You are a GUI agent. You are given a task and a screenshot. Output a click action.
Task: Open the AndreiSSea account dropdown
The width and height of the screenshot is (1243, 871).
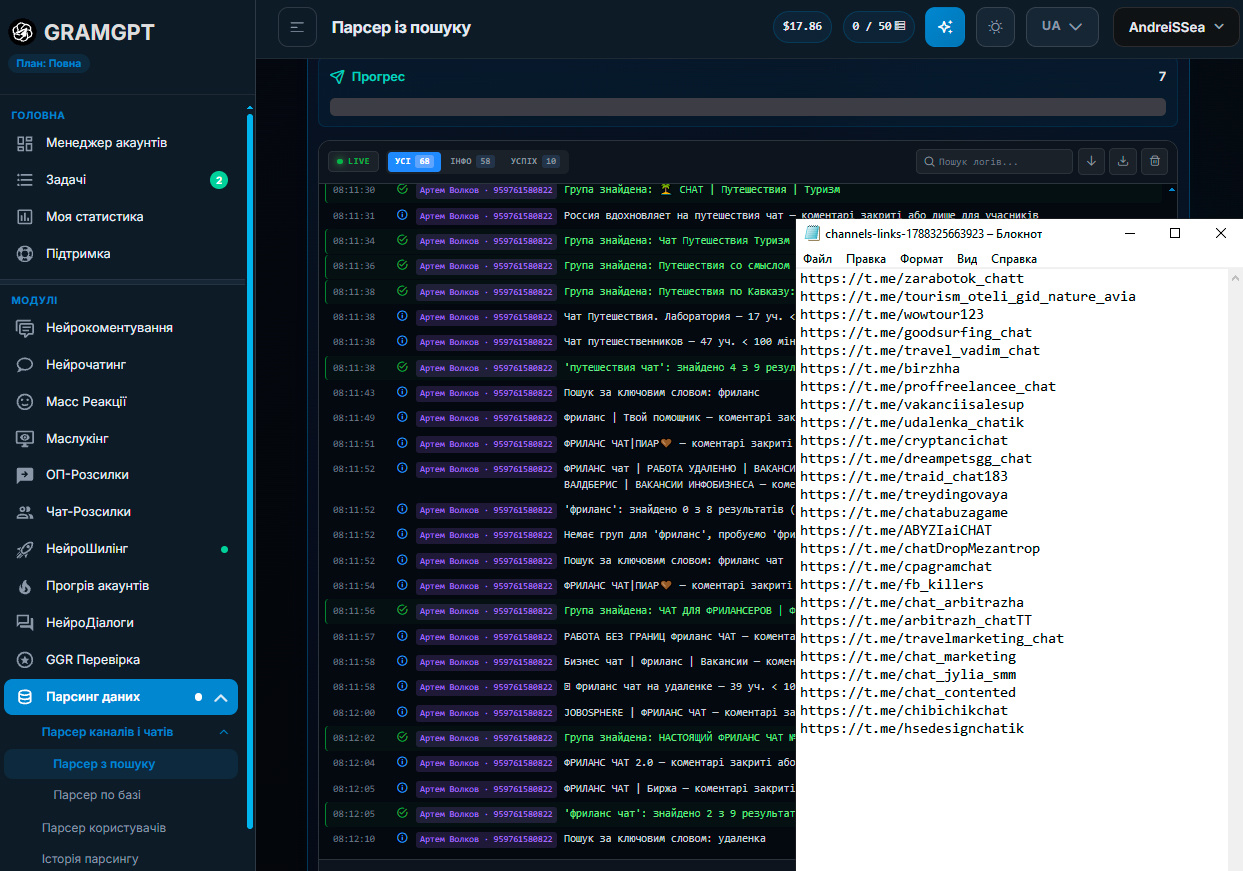coord(1176,27)
